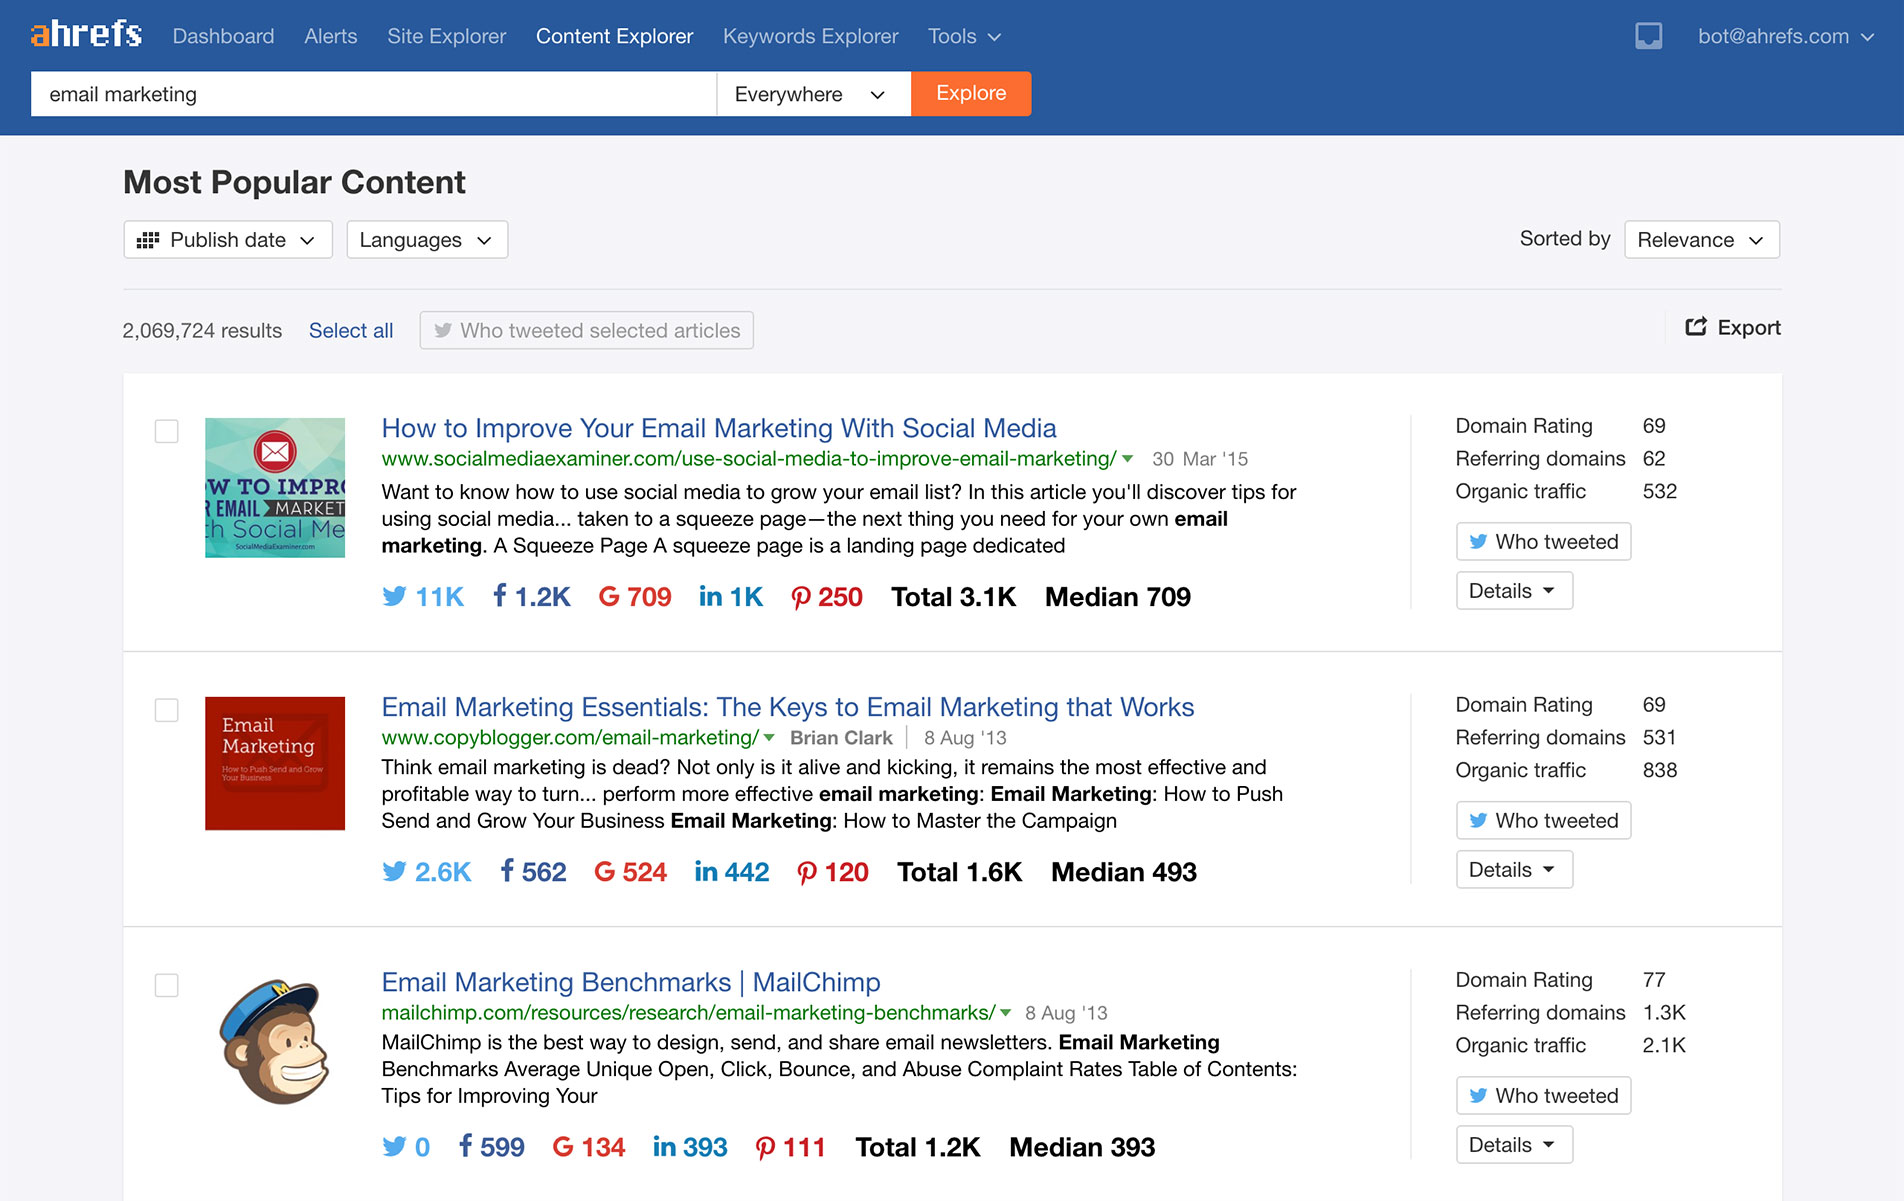Click Facebook share count 1.2K
The image size is (1904, 1201).
pos(531,597)
